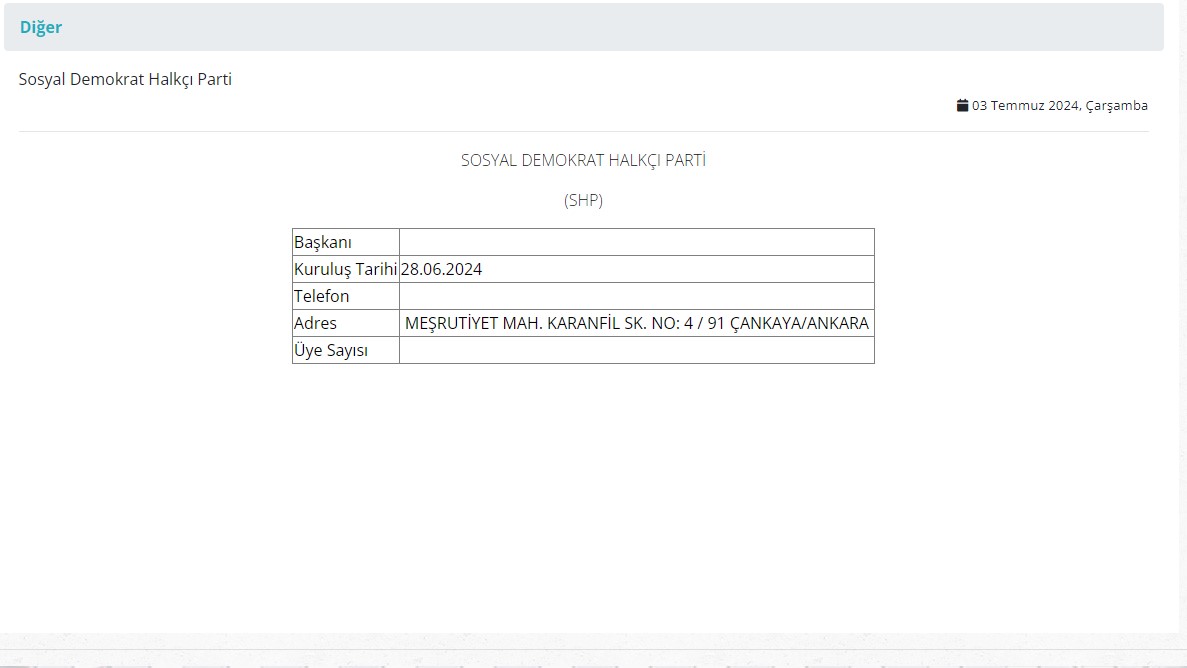1187x668 pixels.
Task: Click the Adres row label
Action: click(x=315, y=323)
